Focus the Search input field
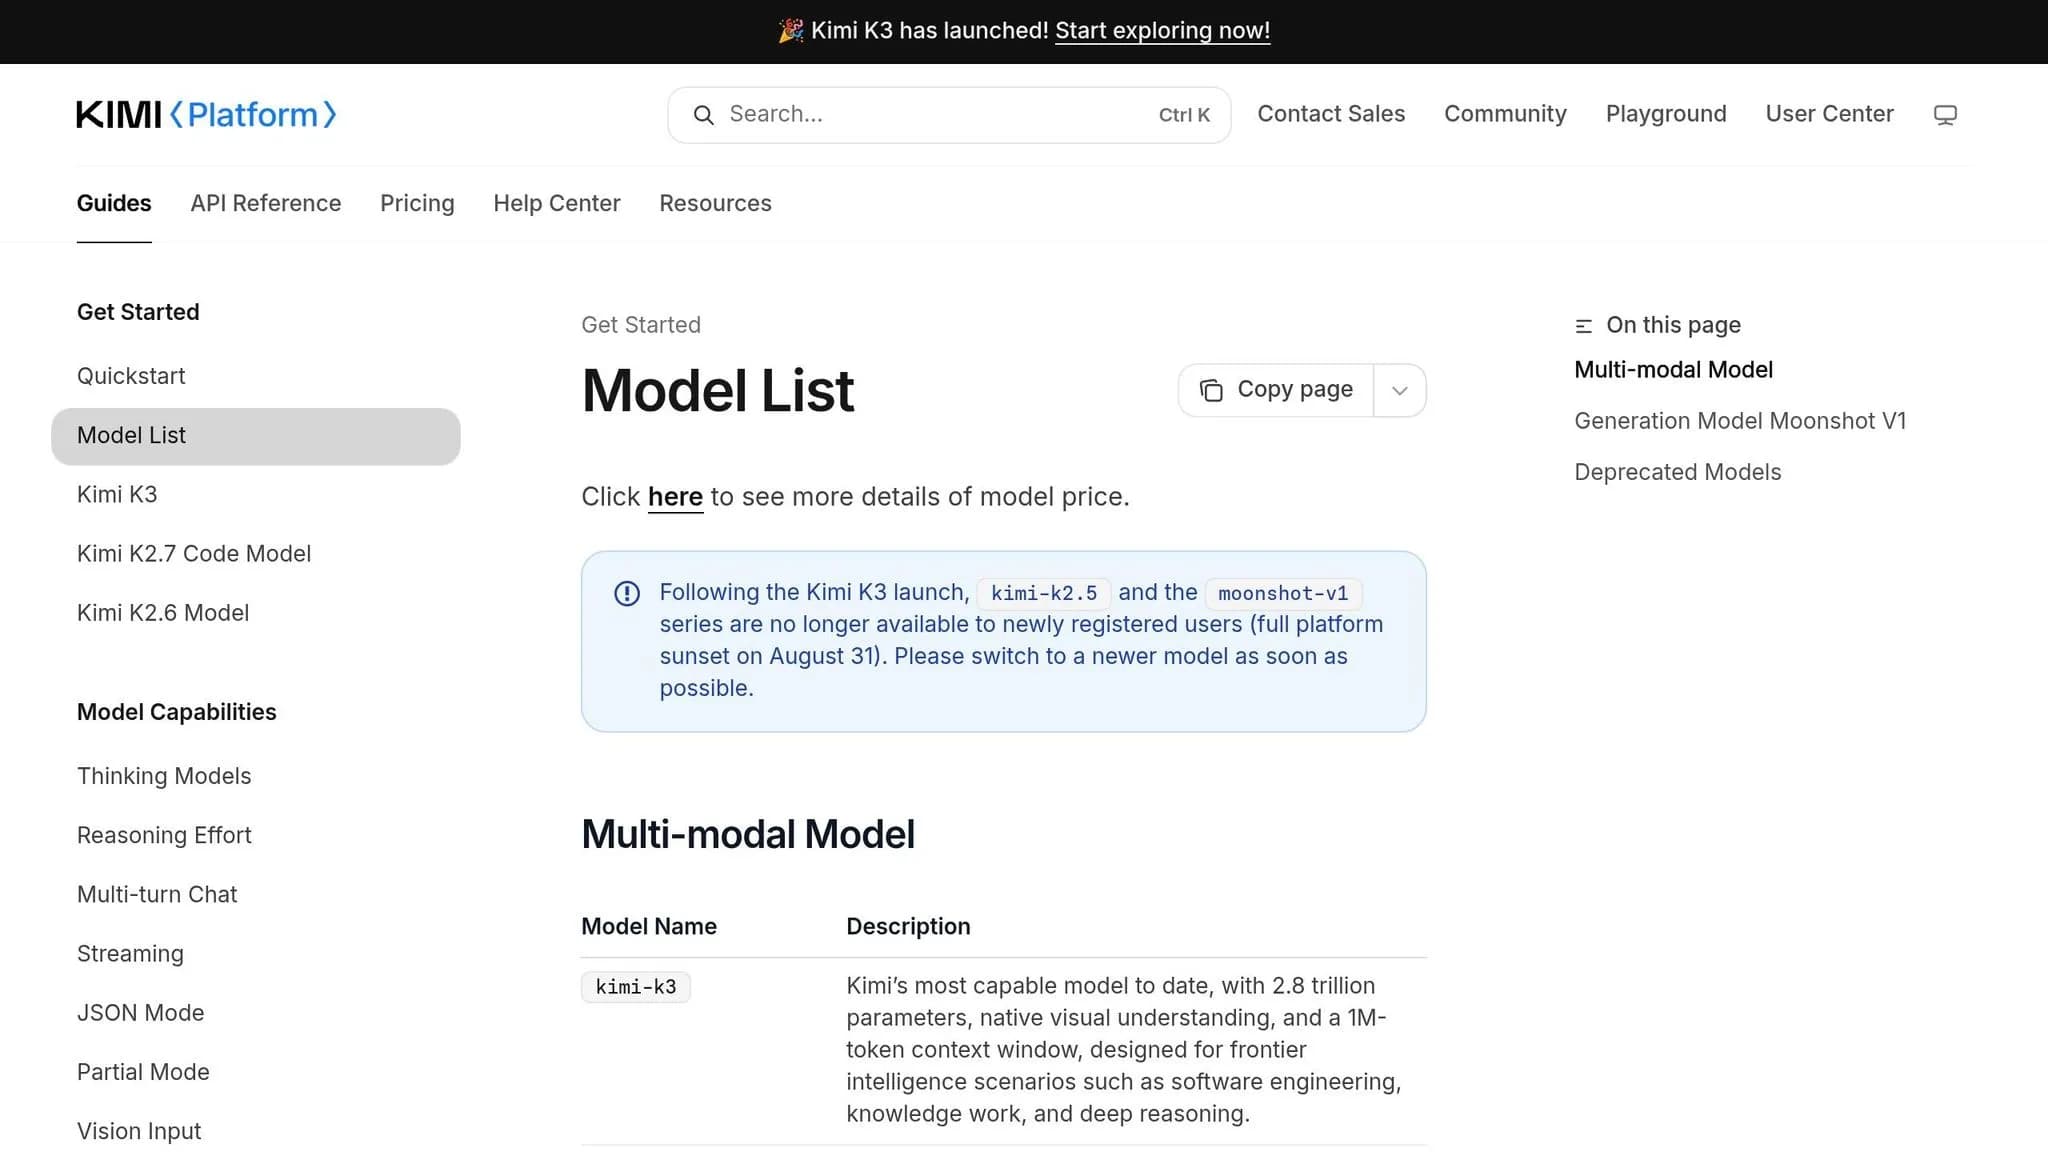This screenshot has height=1152, width=2048. pos(949,115)
